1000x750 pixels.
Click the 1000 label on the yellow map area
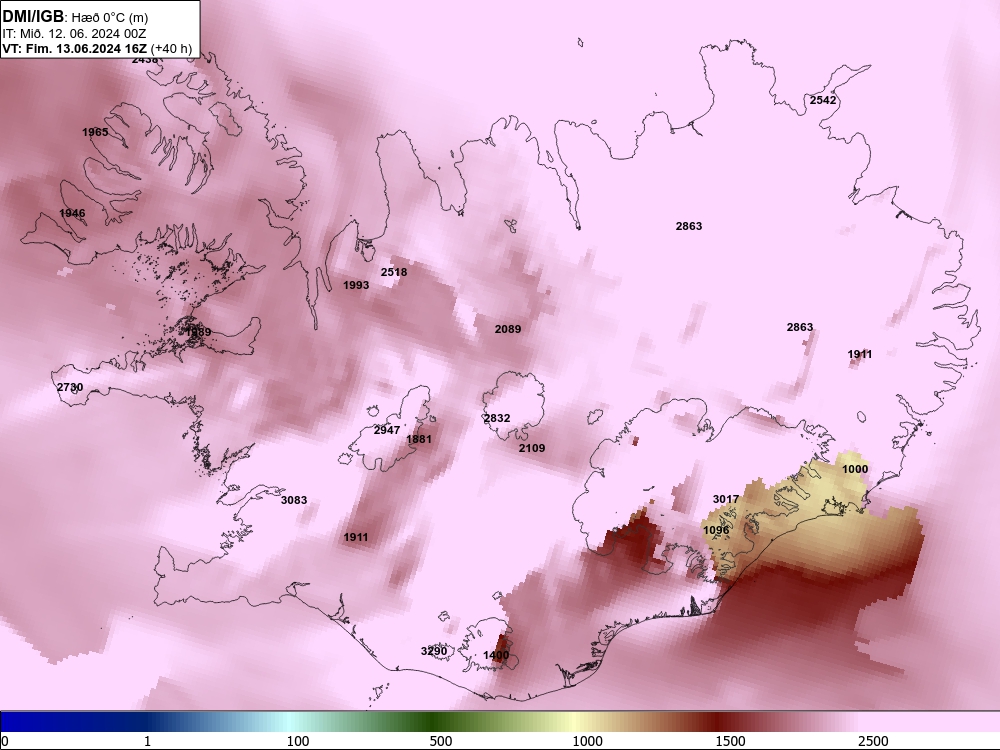(855, 469)
